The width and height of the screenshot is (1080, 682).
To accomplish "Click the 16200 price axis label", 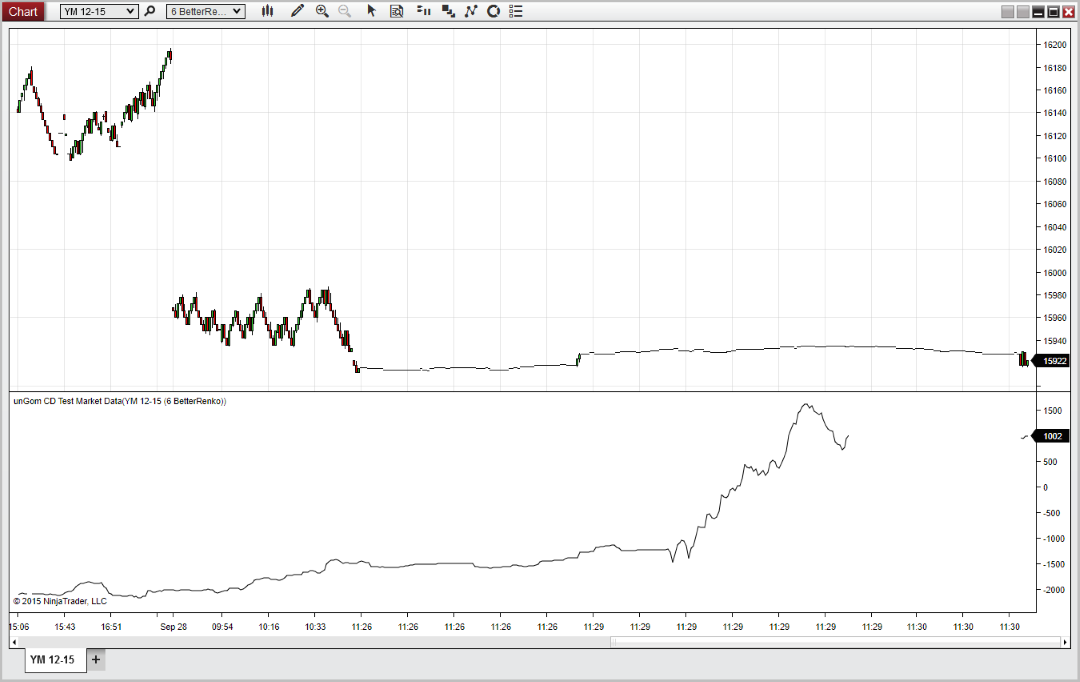I will (x=1055, y=45).
